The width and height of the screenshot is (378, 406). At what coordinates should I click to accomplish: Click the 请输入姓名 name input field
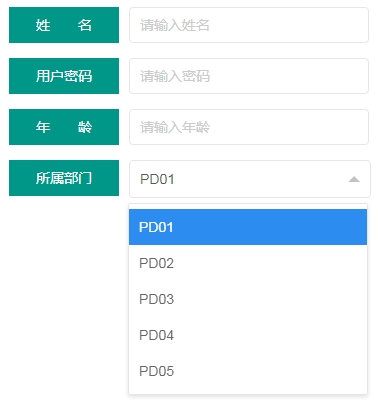pos(249,25)
